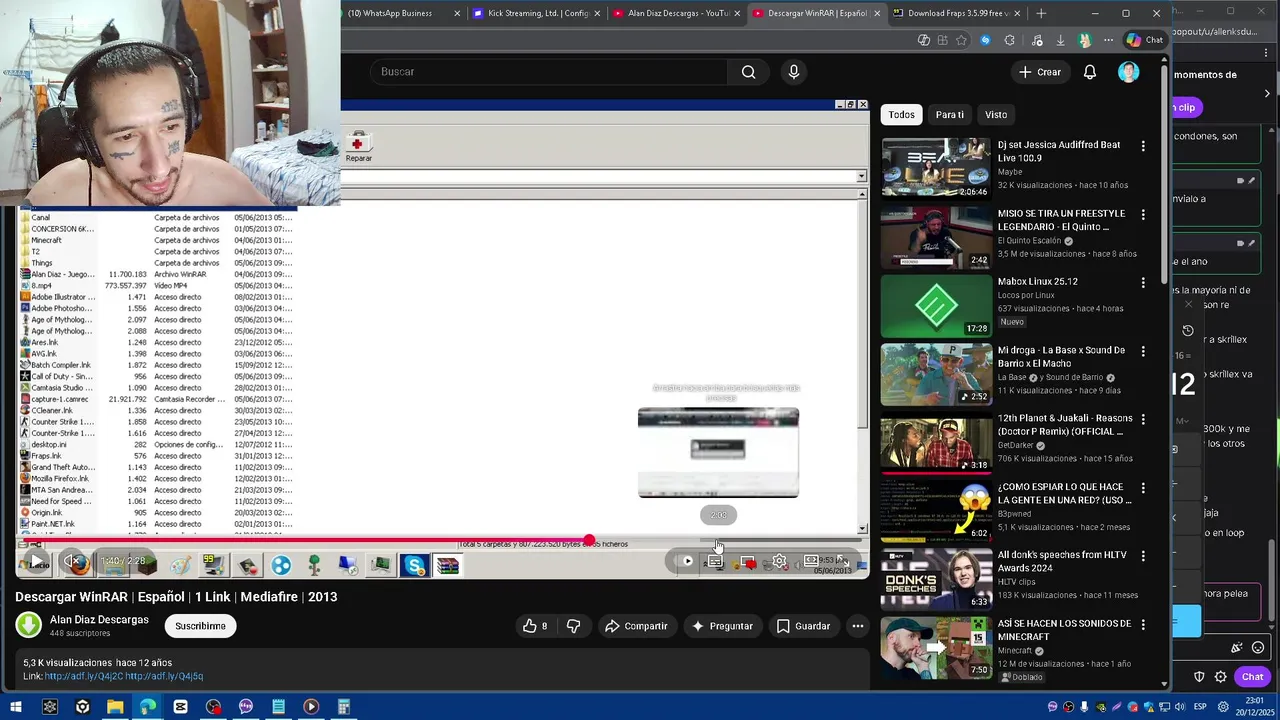This screenshot has height=720, width=1280.
Task: Open CapCut from taskbar
Action: [180, 707]
